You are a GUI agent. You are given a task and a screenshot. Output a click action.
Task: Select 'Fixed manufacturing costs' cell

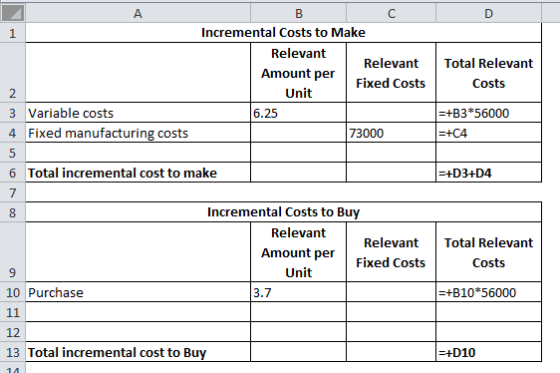pos(138,133)
